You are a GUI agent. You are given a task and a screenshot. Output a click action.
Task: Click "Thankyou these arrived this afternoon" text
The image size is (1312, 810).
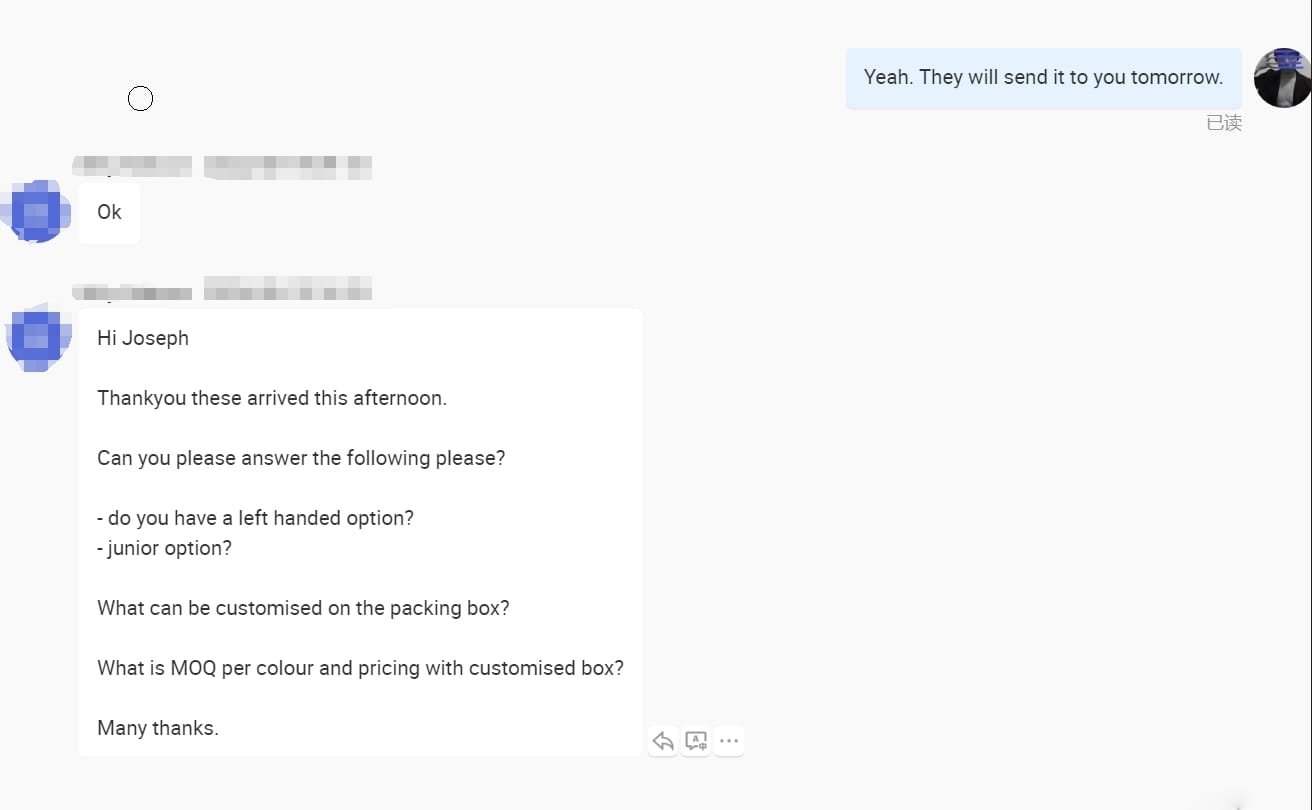click(272, 398)
